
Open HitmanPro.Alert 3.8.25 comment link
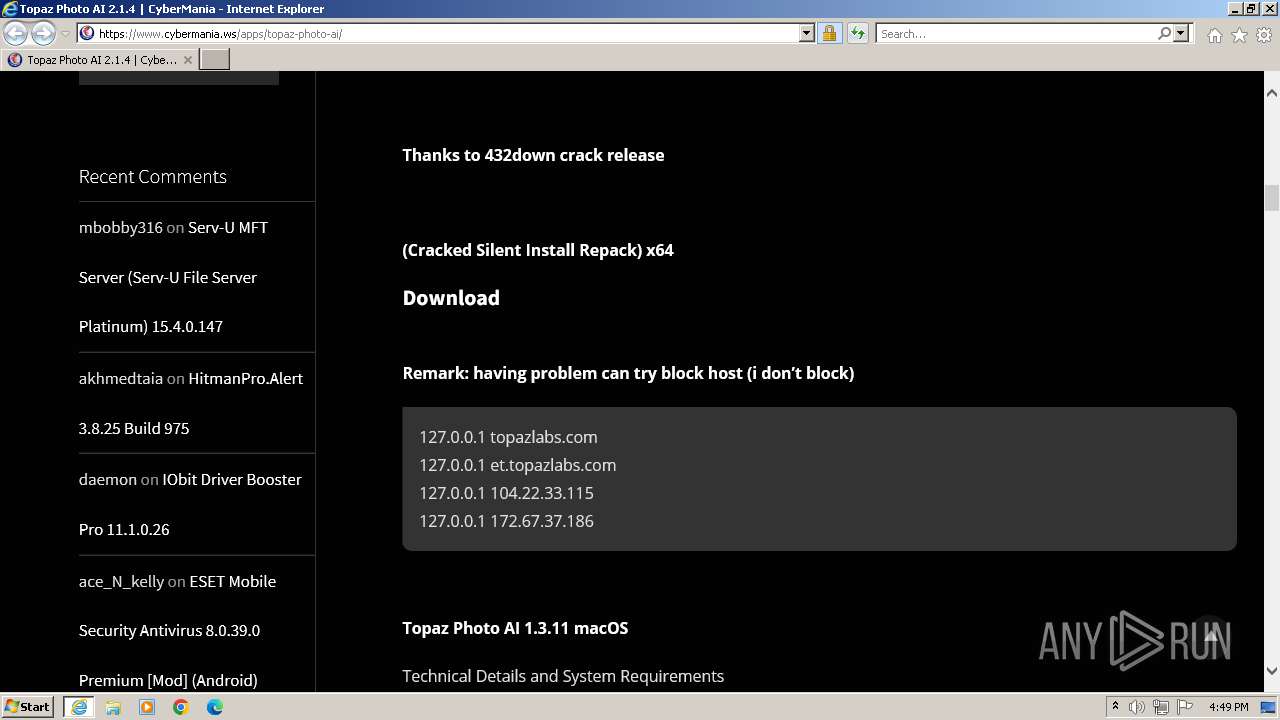tap(191, 403)
